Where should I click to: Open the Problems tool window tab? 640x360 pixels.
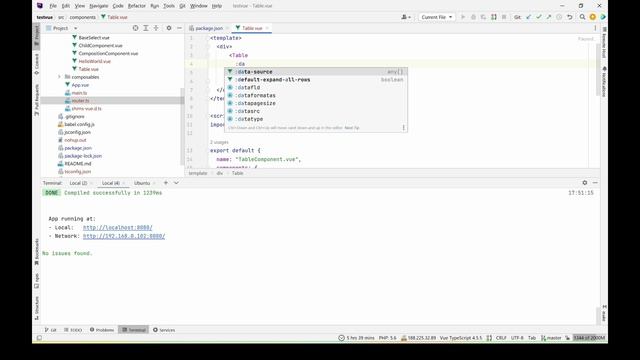102,330
